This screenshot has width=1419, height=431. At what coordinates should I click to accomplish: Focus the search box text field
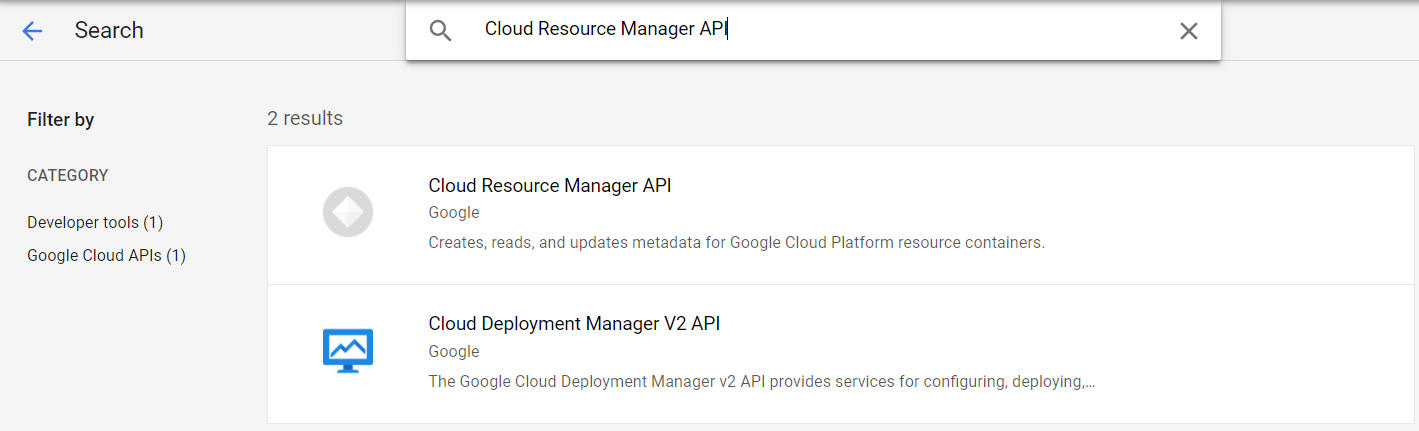800,30
